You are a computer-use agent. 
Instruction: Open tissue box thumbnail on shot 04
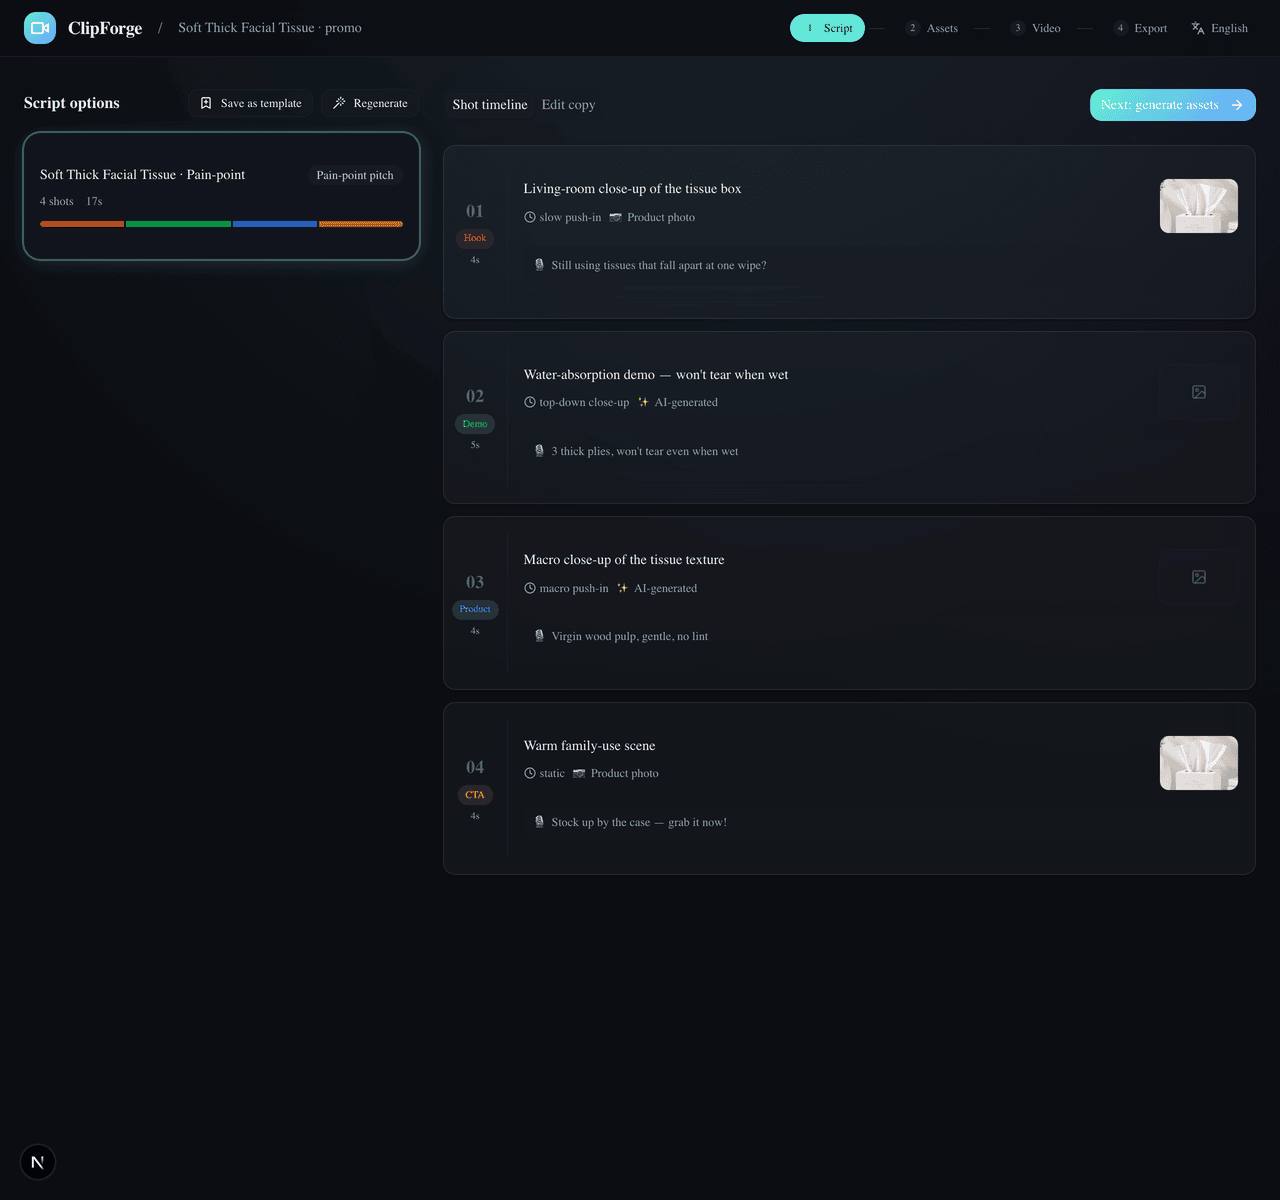point(1199,763)
